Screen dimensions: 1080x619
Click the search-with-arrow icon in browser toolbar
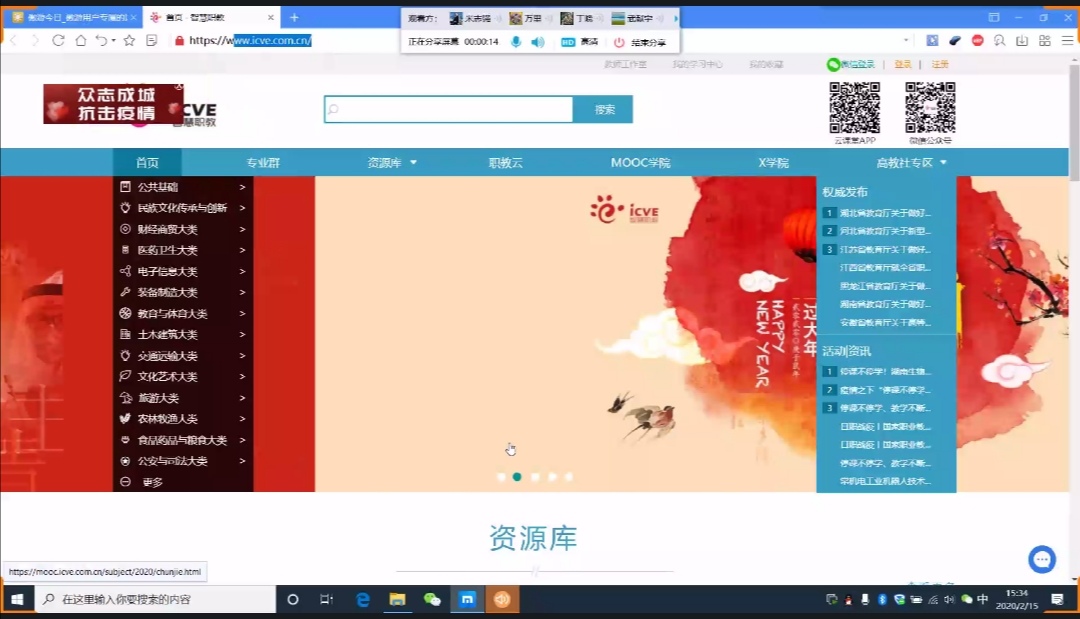point(999,41)
